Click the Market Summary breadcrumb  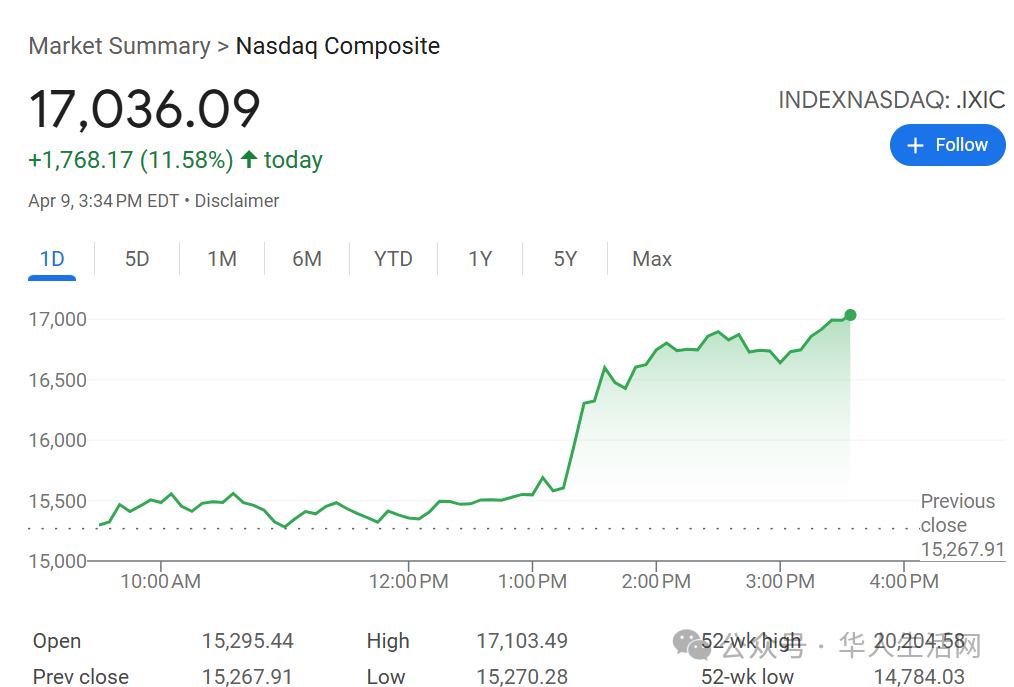point(120,46)
